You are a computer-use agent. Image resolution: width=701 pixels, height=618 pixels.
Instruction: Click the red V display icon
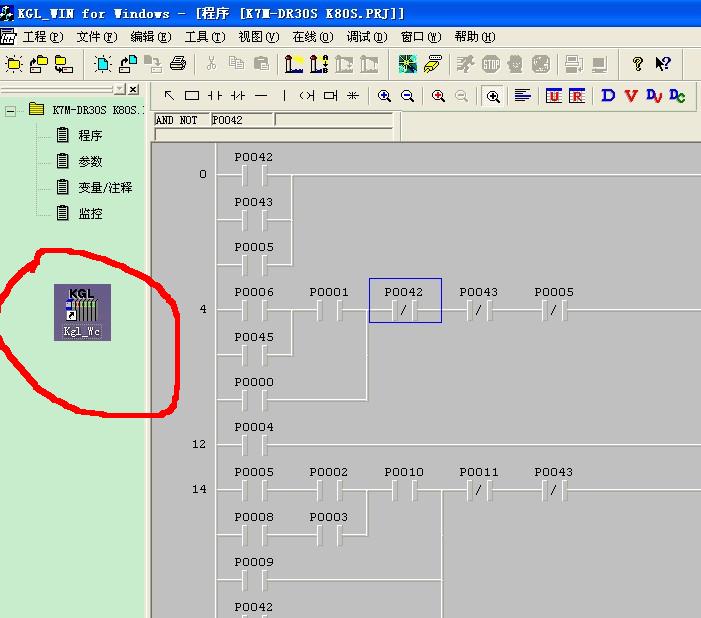tap(630, 96)
